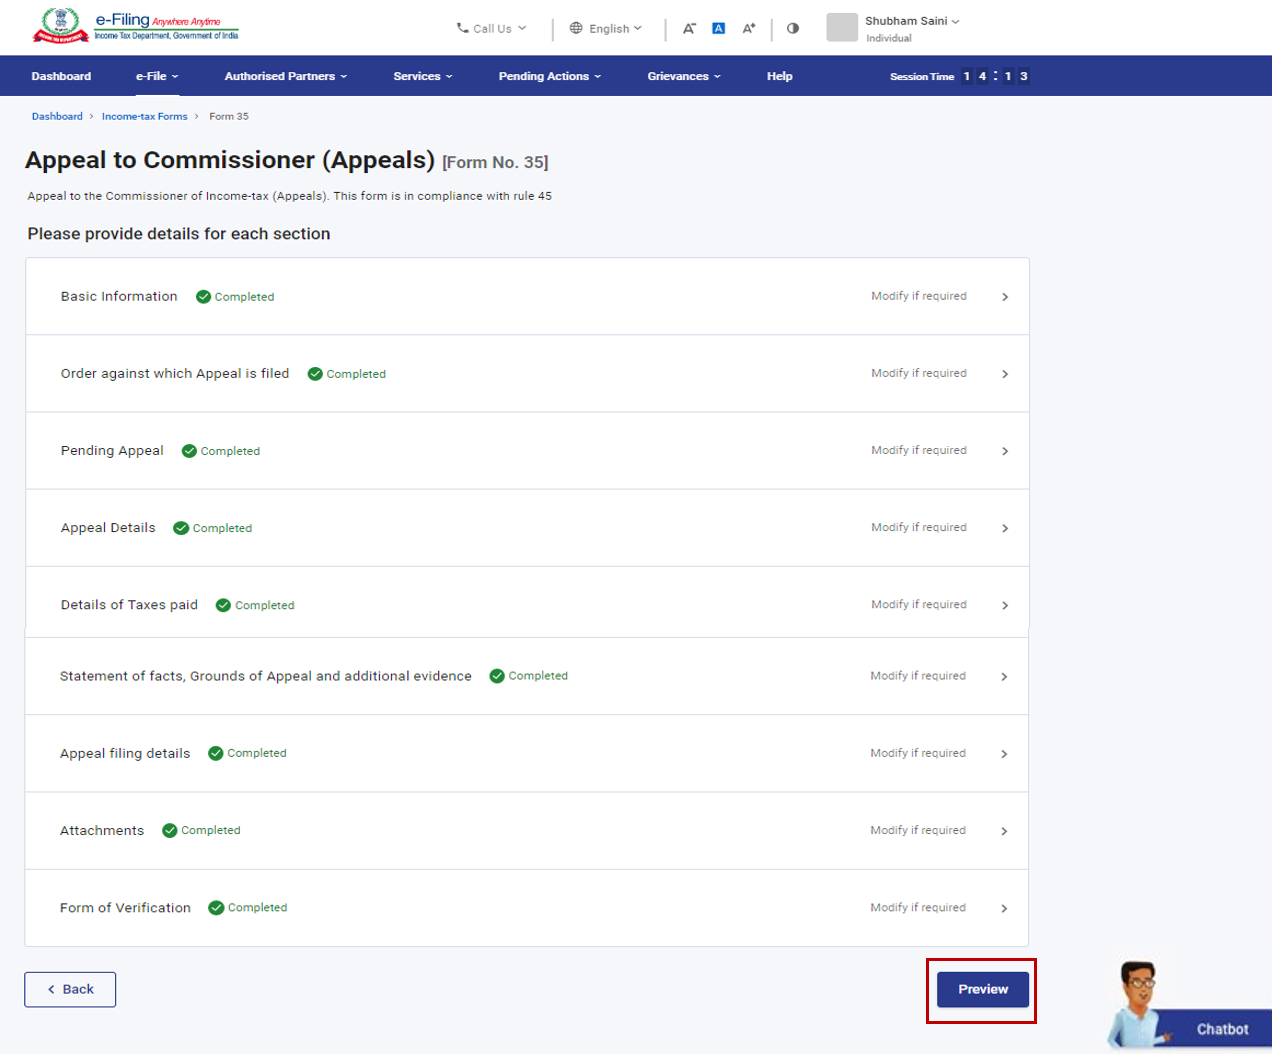
Task: Expand the Attachments section chevron
Action: pyautogui.click(x=1004, y=831)
